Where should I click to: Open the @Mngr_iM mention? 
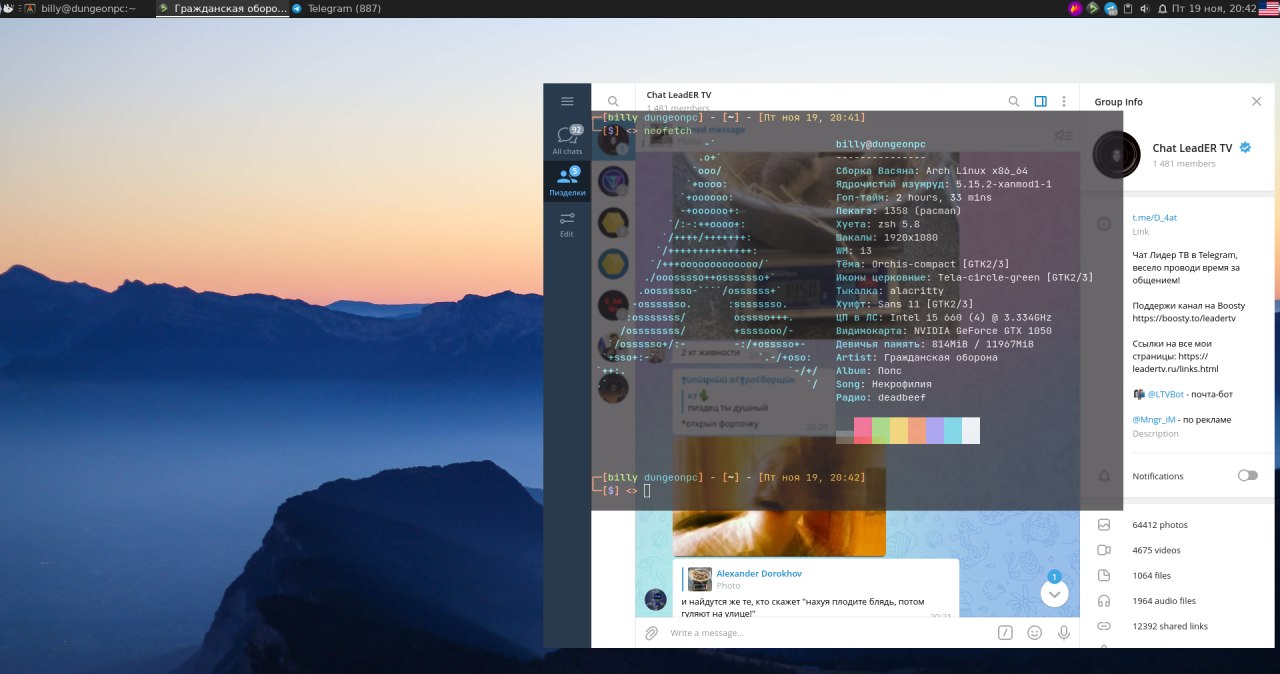tap(1155, 419)
